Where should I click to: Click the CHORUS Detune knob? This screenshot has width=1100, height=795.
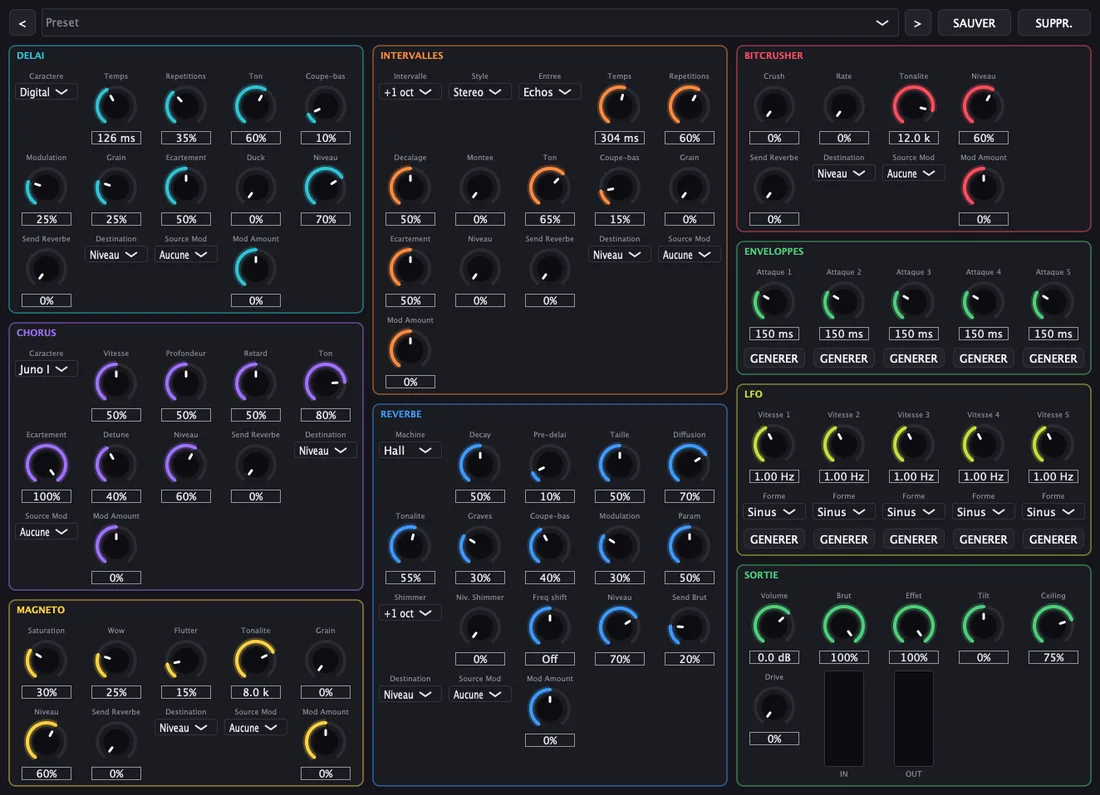point(116,465)
